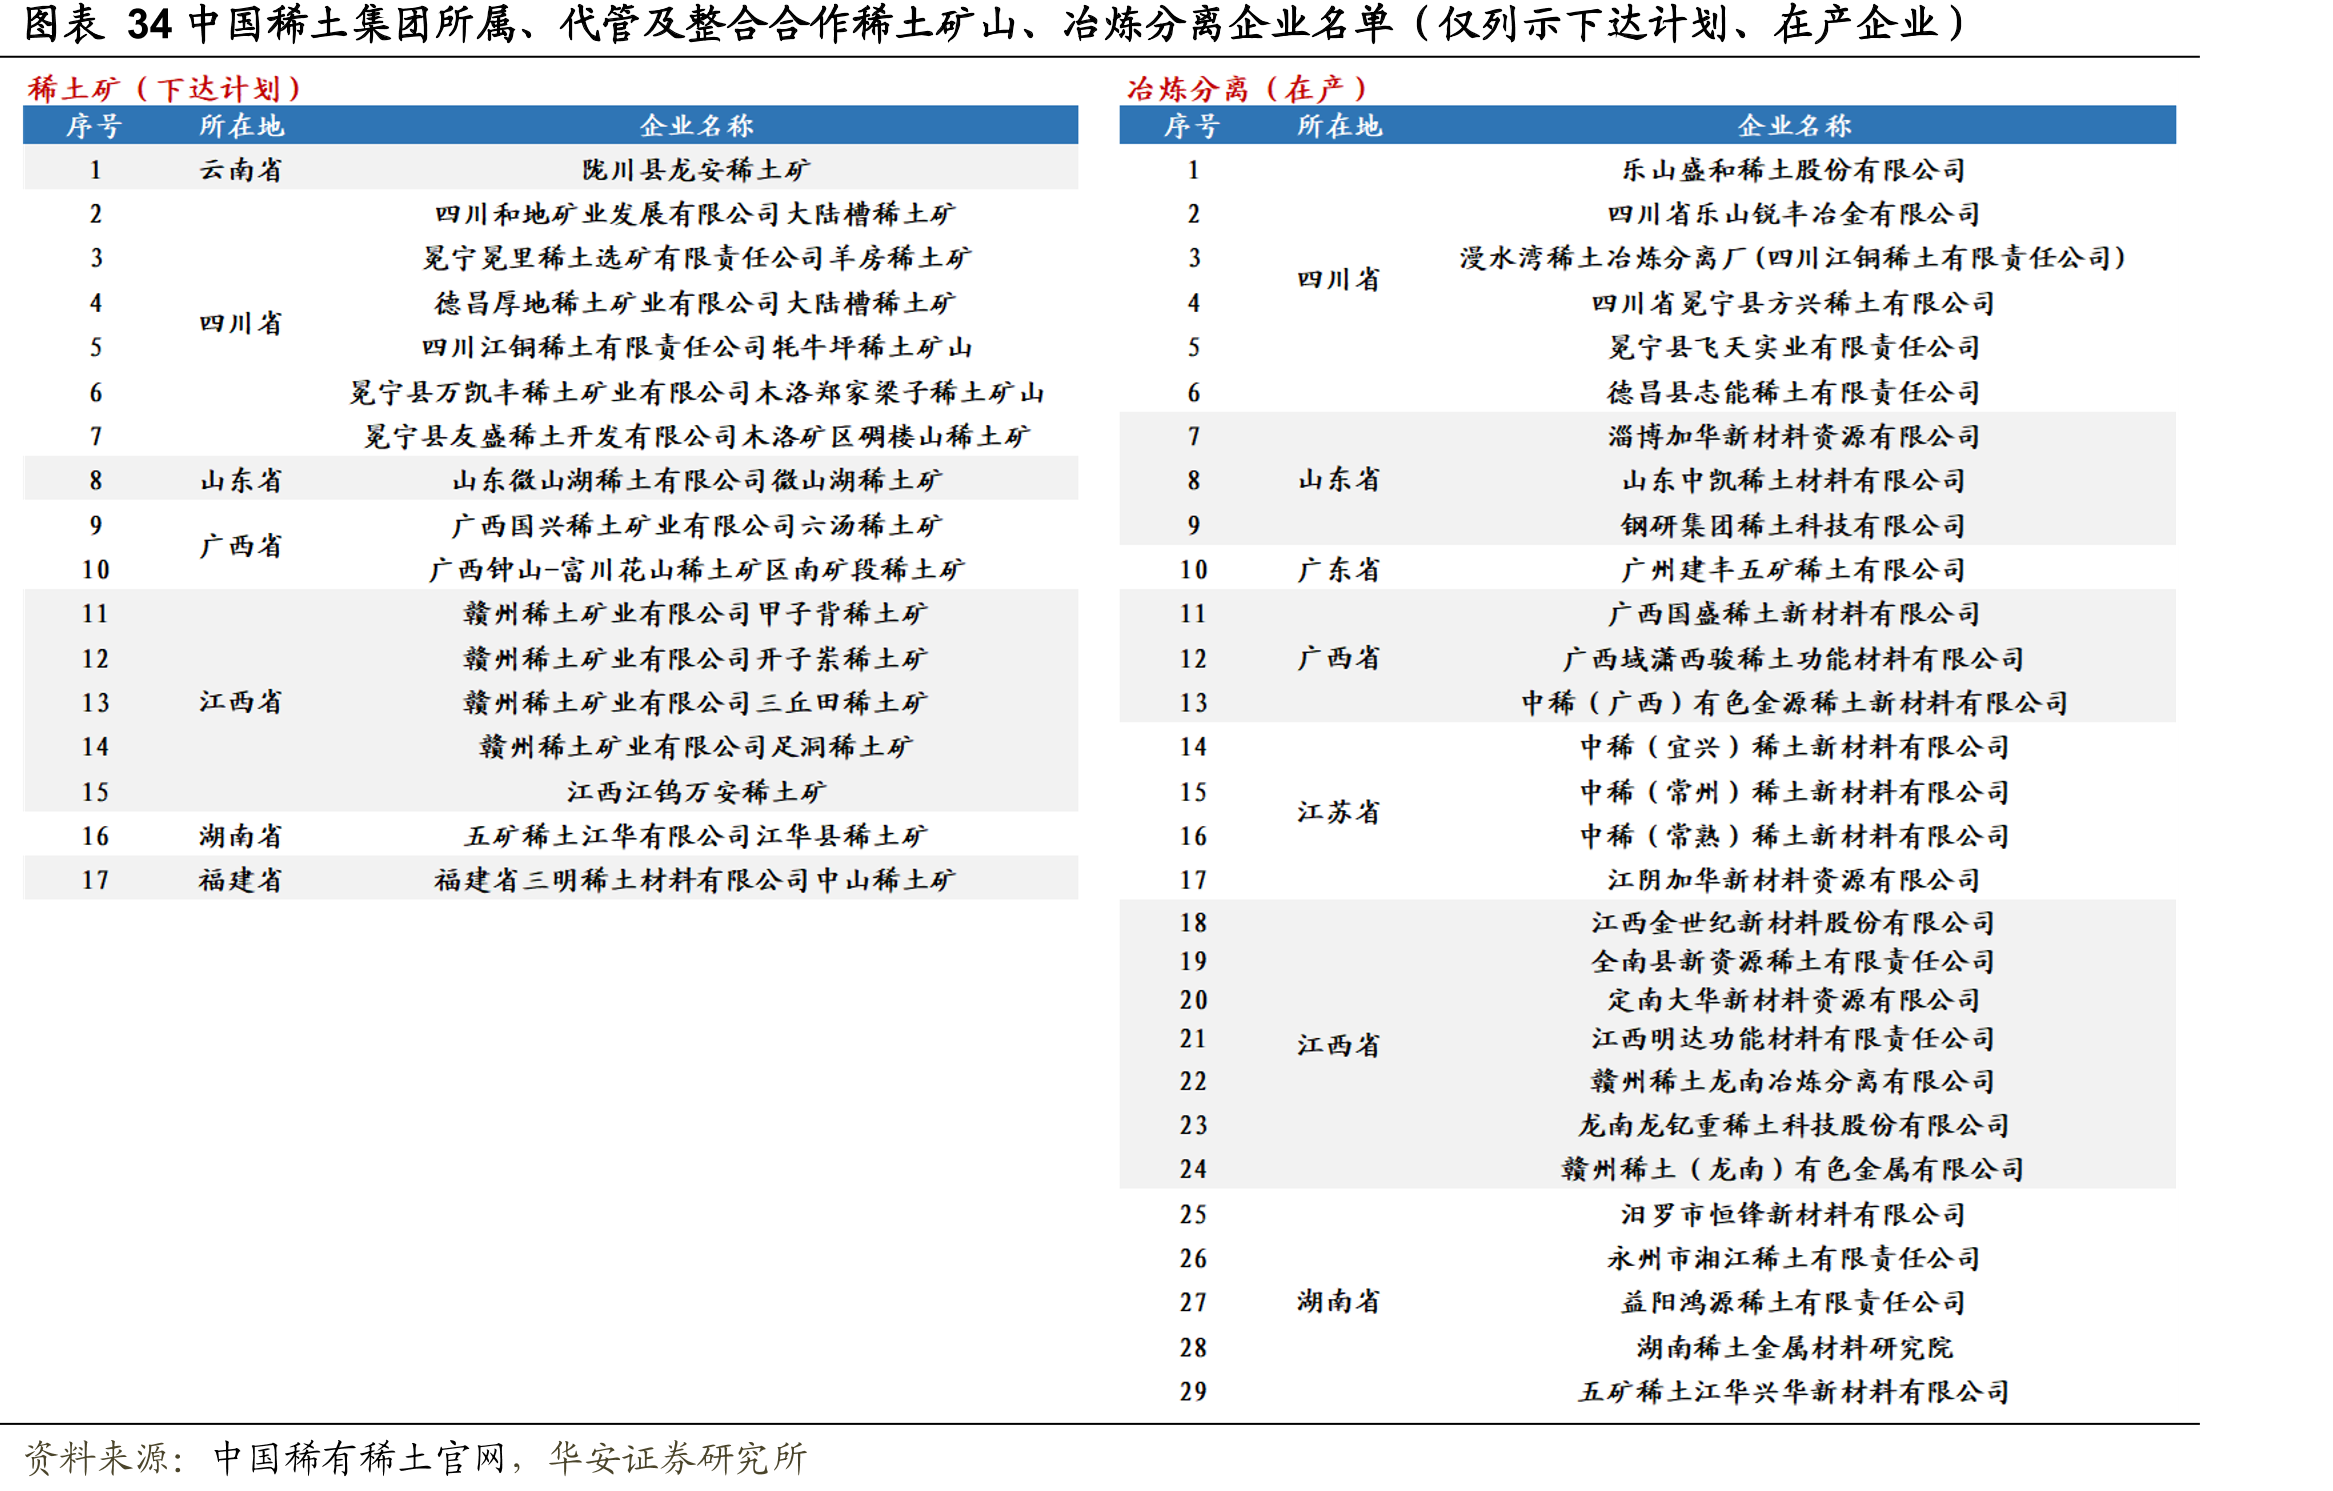This screenshot has width=2333, height=1491.
Task: Click '汨罗市恒锋新材料有限公司'
Action: point(1794,1214)
